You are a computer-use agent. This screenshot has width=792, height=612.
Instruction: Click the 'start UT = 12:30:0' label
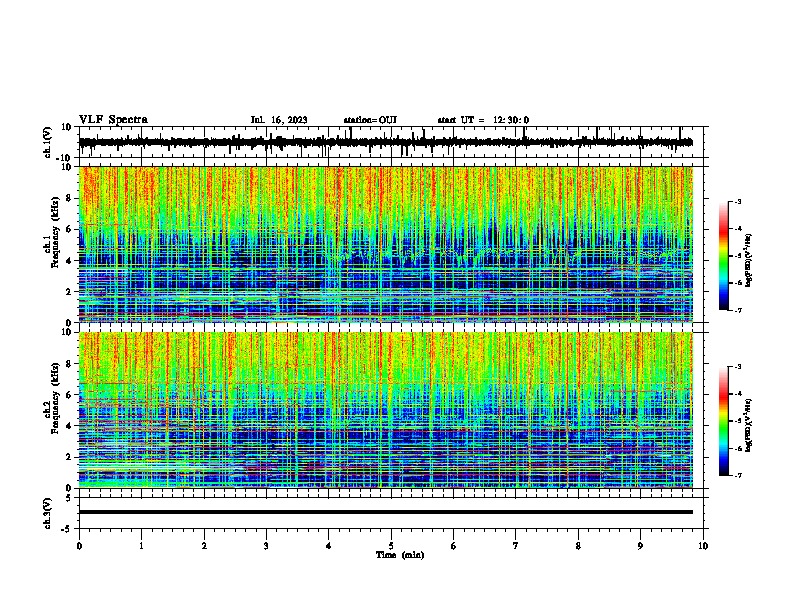483,120
